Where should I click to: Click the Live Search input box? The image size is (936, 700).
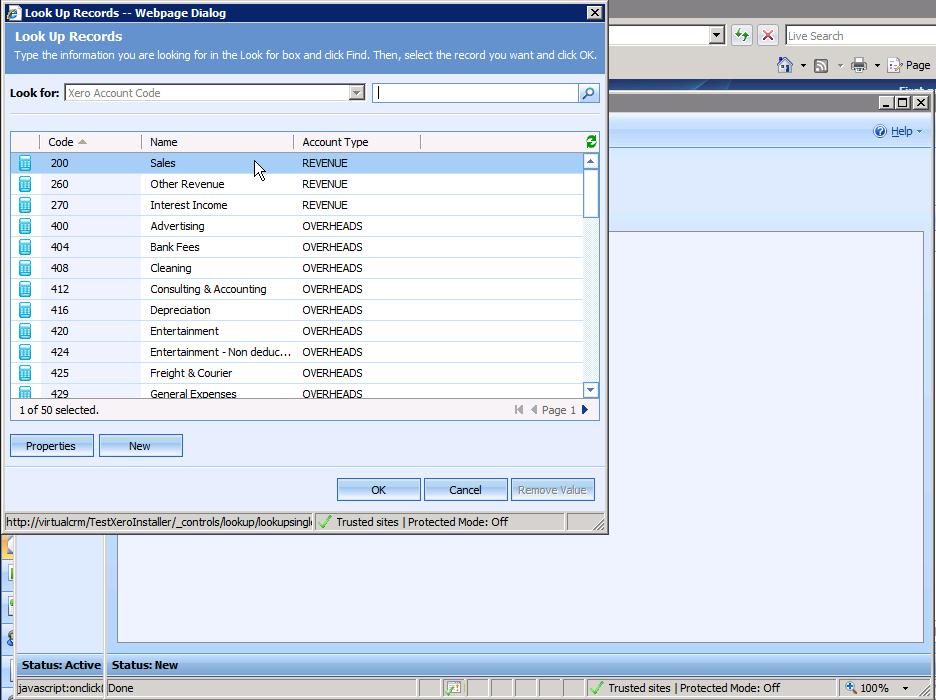861,36
